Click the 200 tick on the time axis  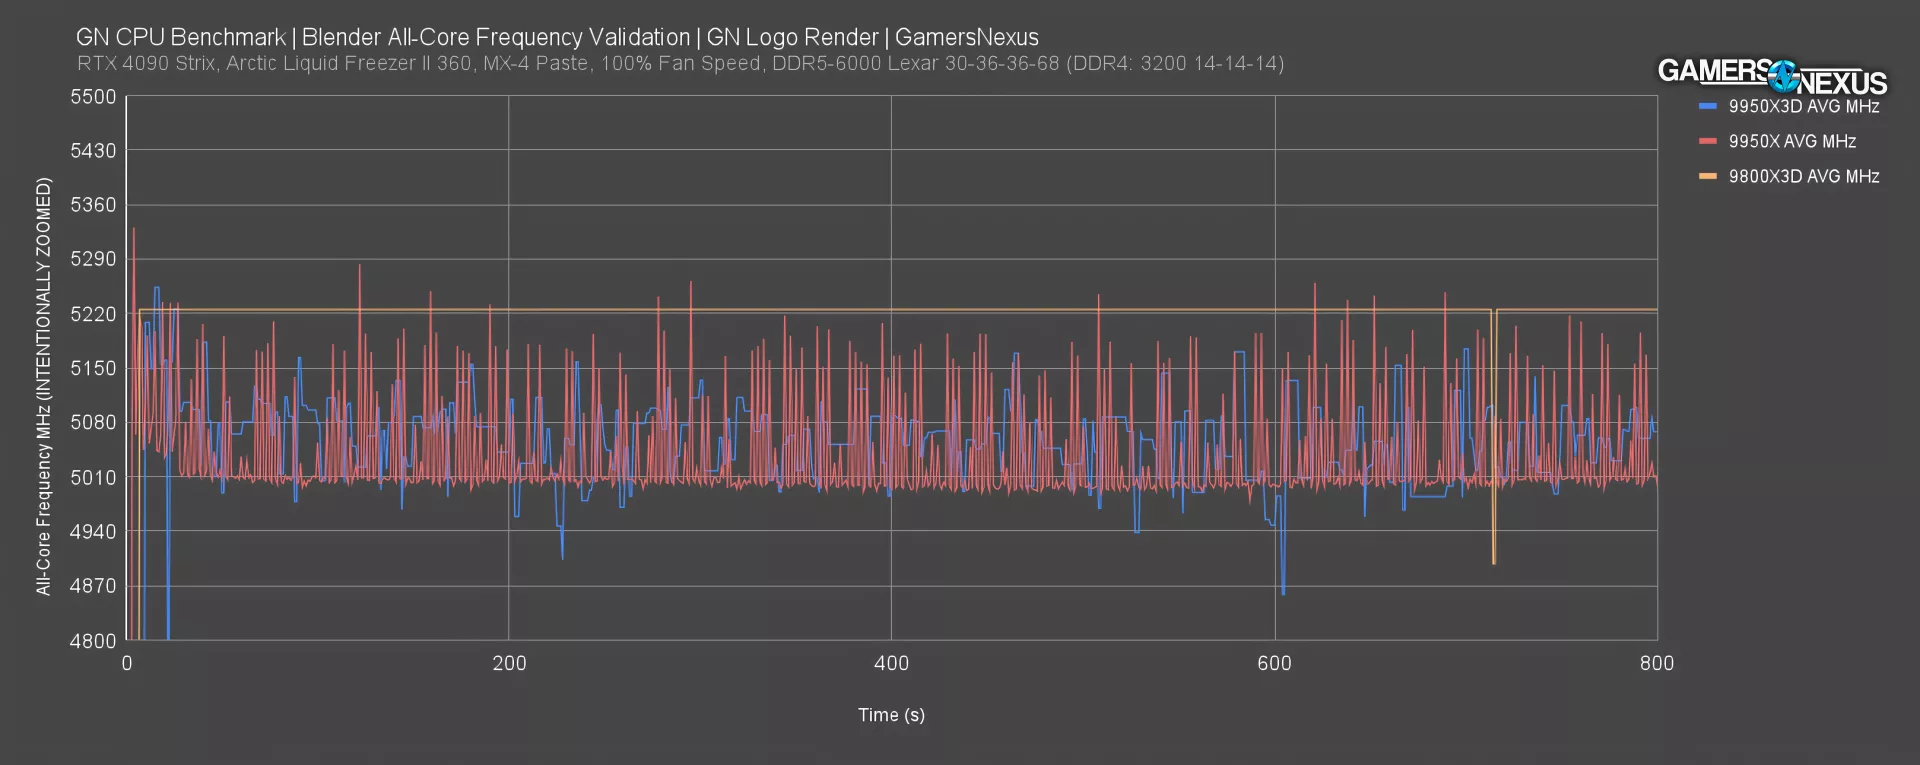(x=509, y=663)
